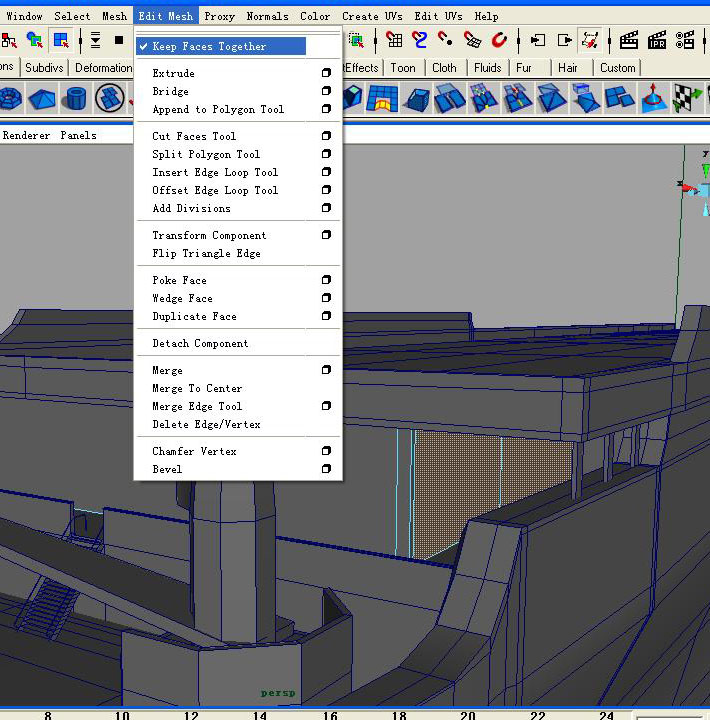Choose Offset Edge Loop Tool
The height and width of the screenshot is (720, 710).
coord(215,190)
